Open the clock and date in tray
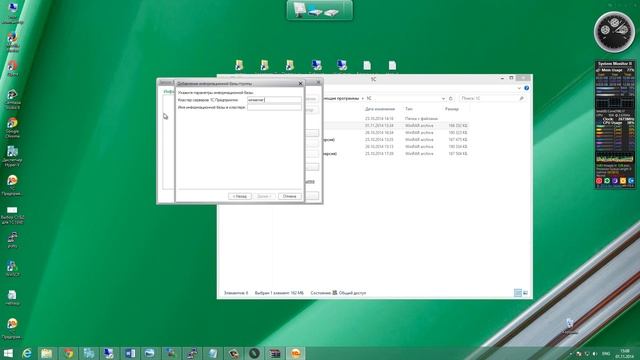 click(x=624, y=353)
